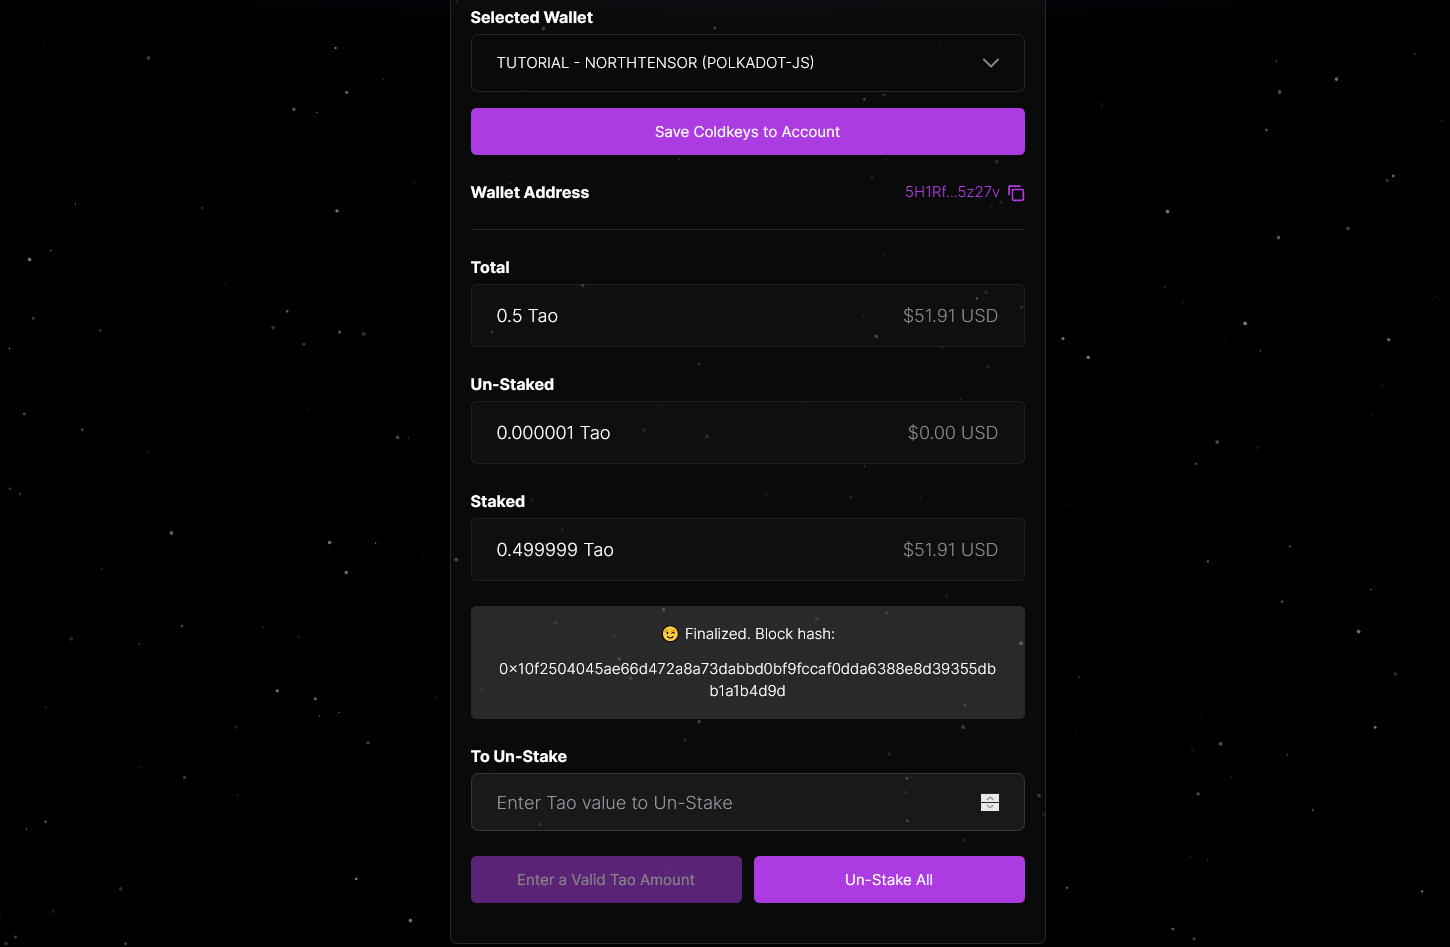Click the Wallet Address label

pyautogui.click(x=530, y=193)
